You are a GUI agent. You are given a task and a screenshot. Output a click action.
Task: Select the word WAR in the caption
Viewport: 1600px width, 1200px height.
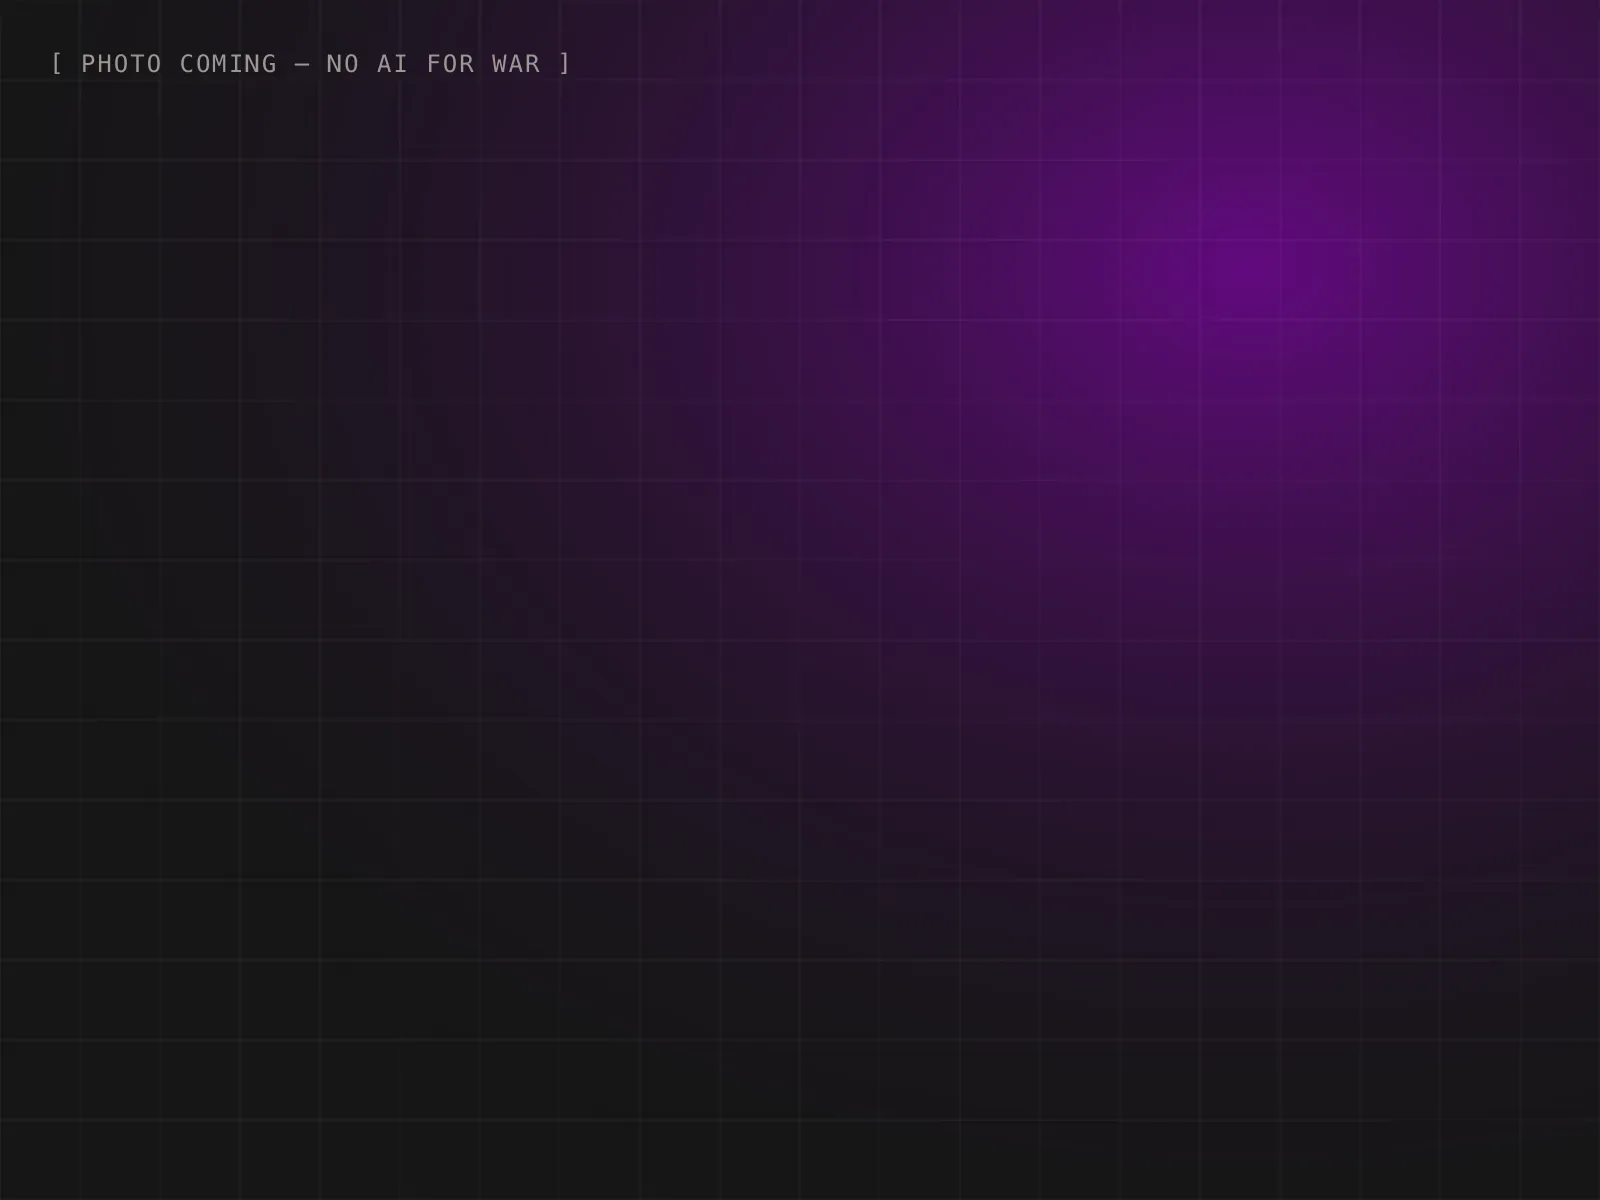pos(516,64)
